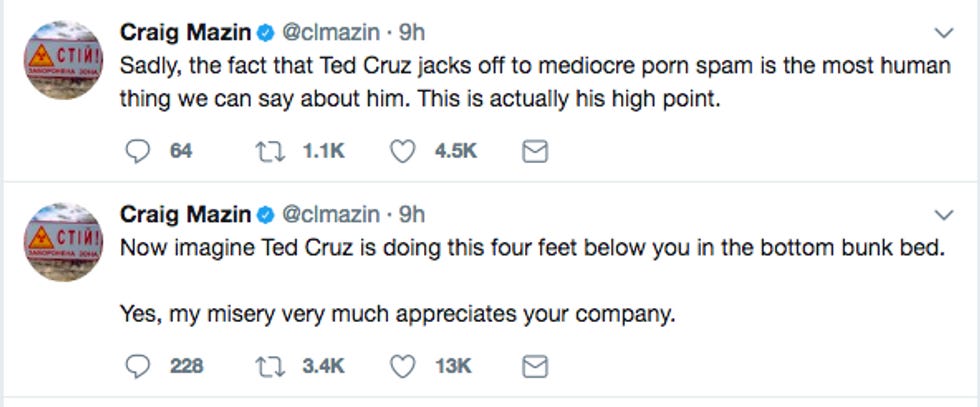Click the @clmazin handle on second tweet

(x=330, y=214)
